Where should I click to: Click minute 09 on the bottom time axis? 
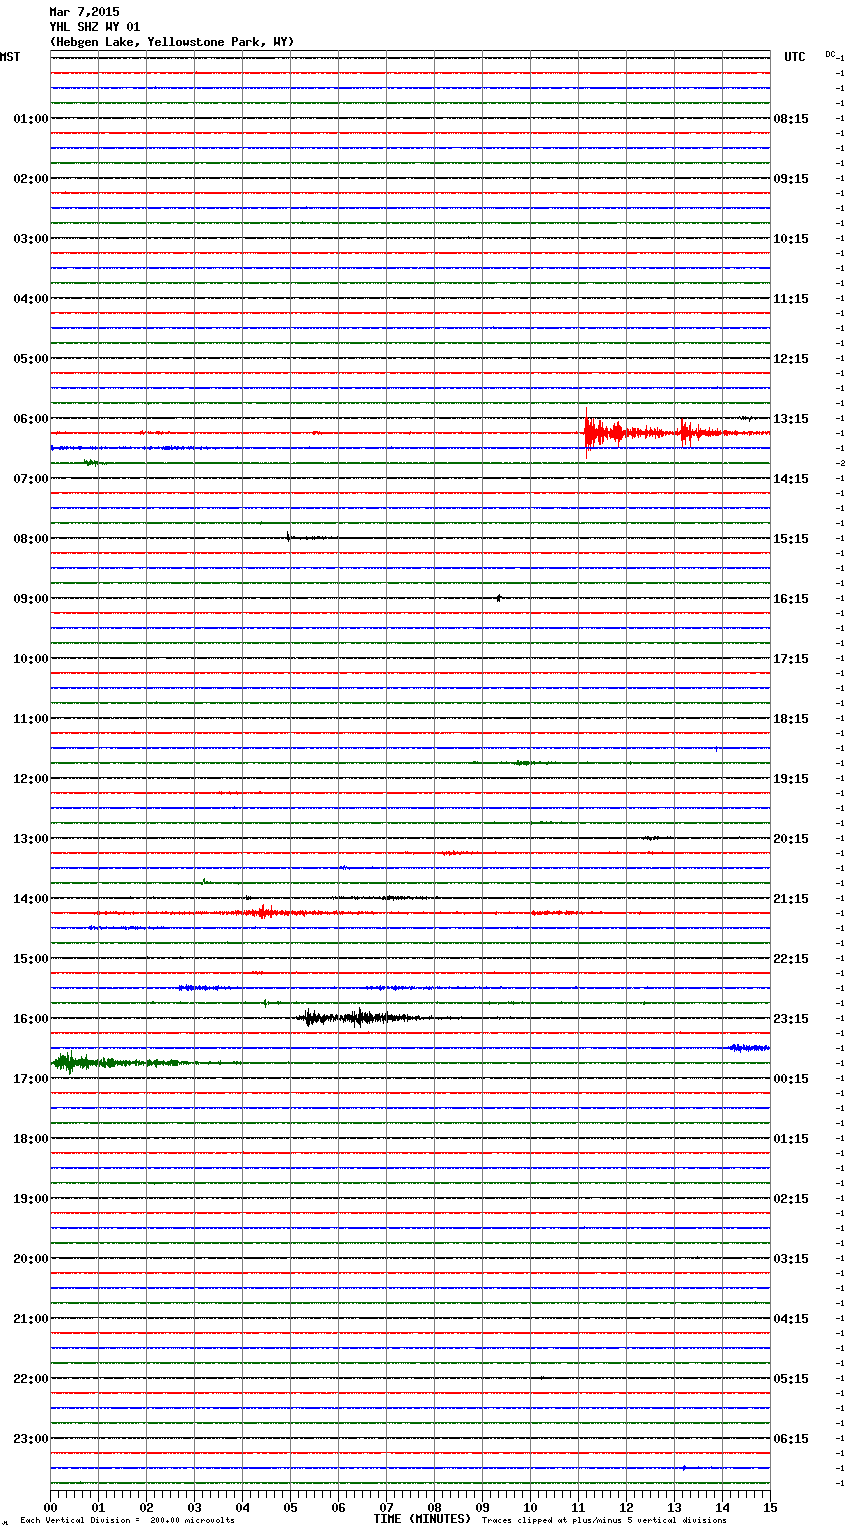coord(482,1507)
